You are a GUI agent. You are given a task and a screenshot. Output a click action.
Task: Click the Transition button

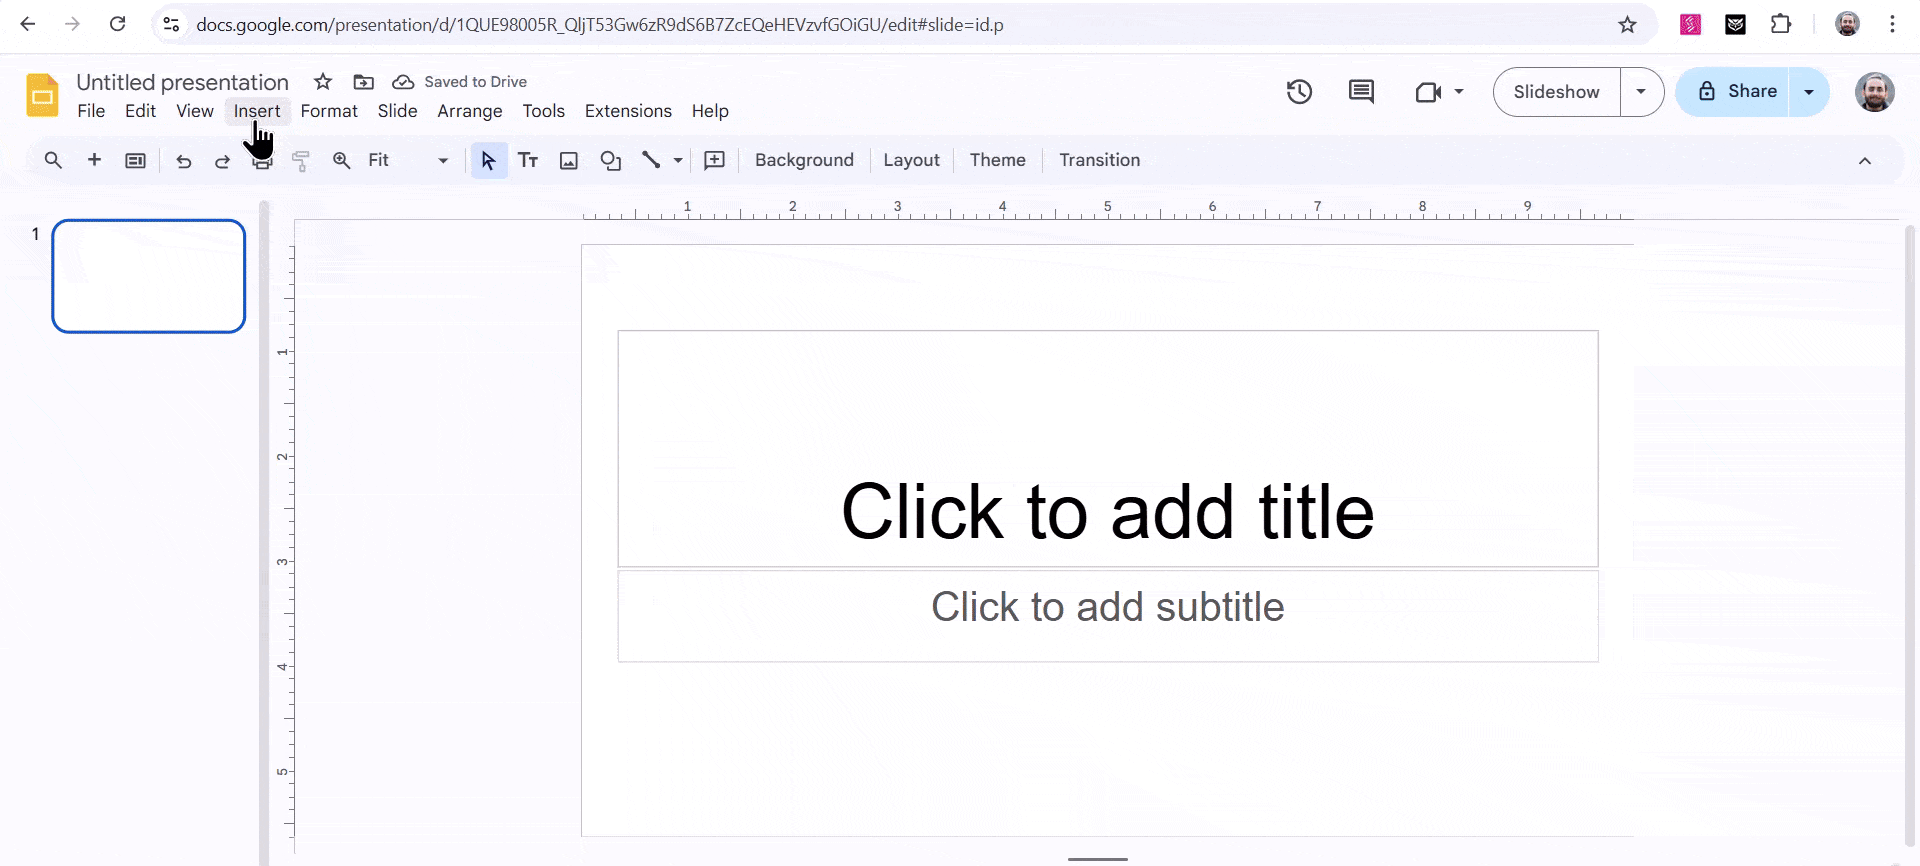(1099, 160)
